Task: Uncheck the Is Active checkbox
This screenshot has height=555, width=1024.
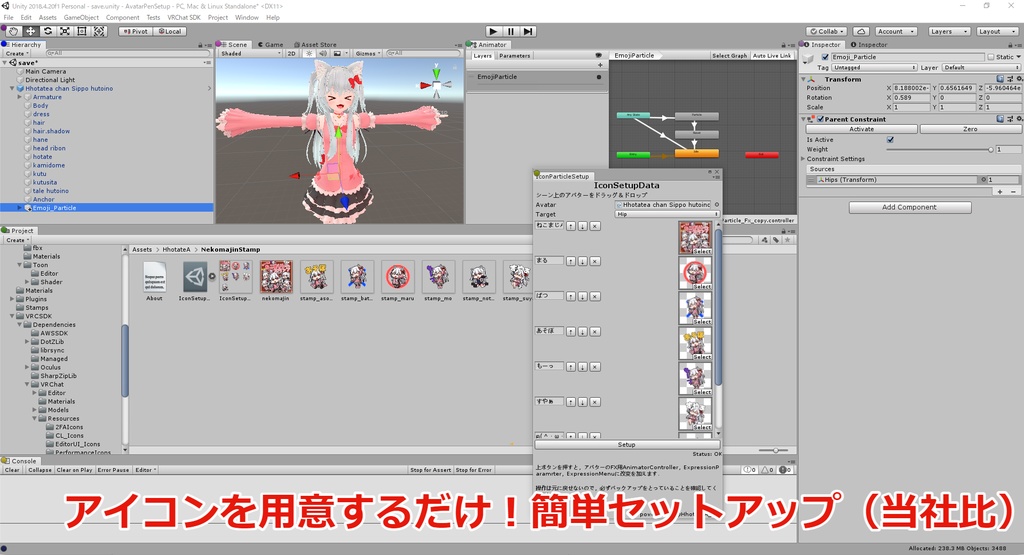Action: tap(890, 140)
